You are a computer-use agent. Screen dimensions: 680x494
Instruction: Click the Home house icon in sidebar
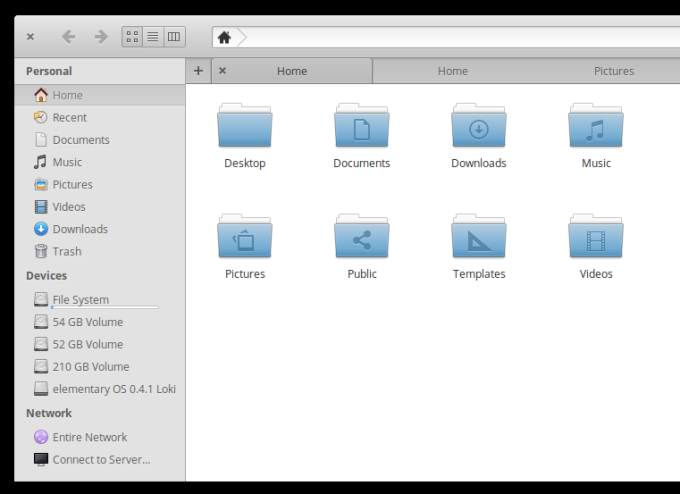(41, 95)
